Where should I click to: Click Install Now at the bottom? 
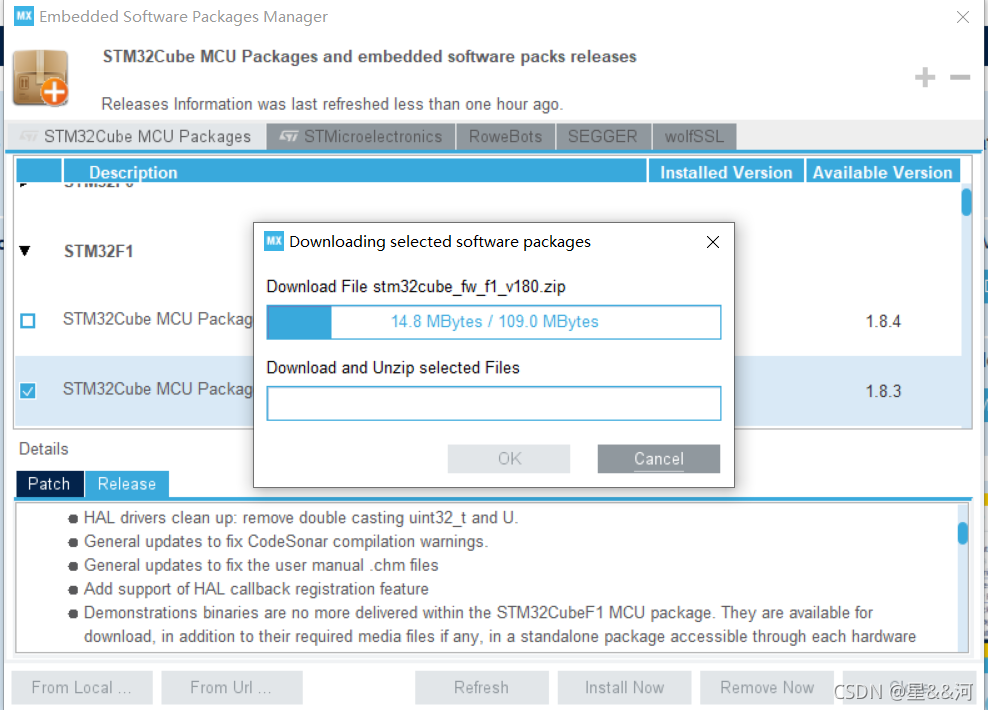tap(624, 687)
